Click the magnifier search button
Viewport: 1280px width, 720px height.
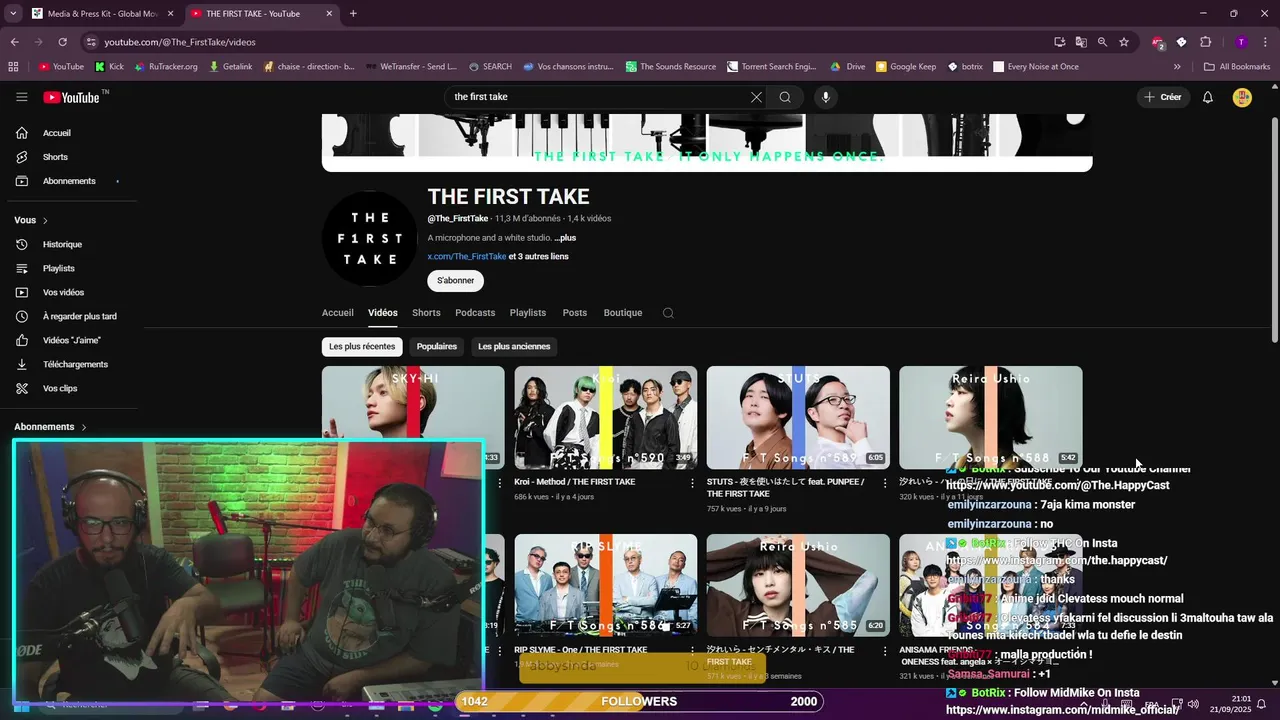(x=785, y=97)
